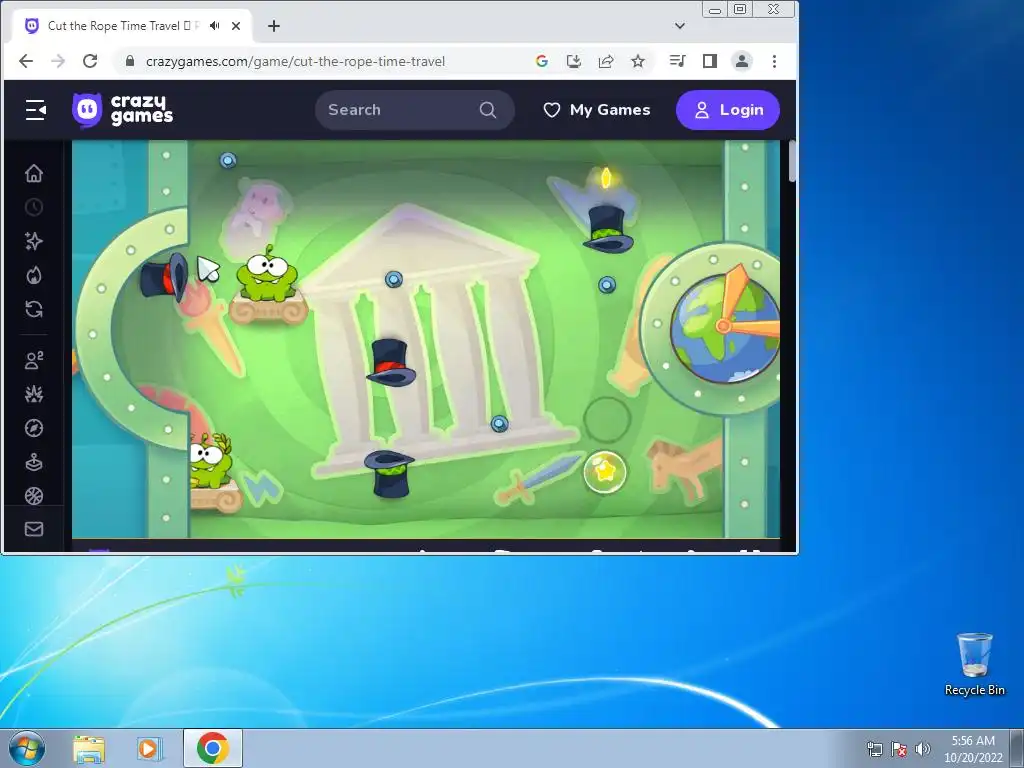
Task: Open the trending flame icon
Action: (x=34, y=276)
